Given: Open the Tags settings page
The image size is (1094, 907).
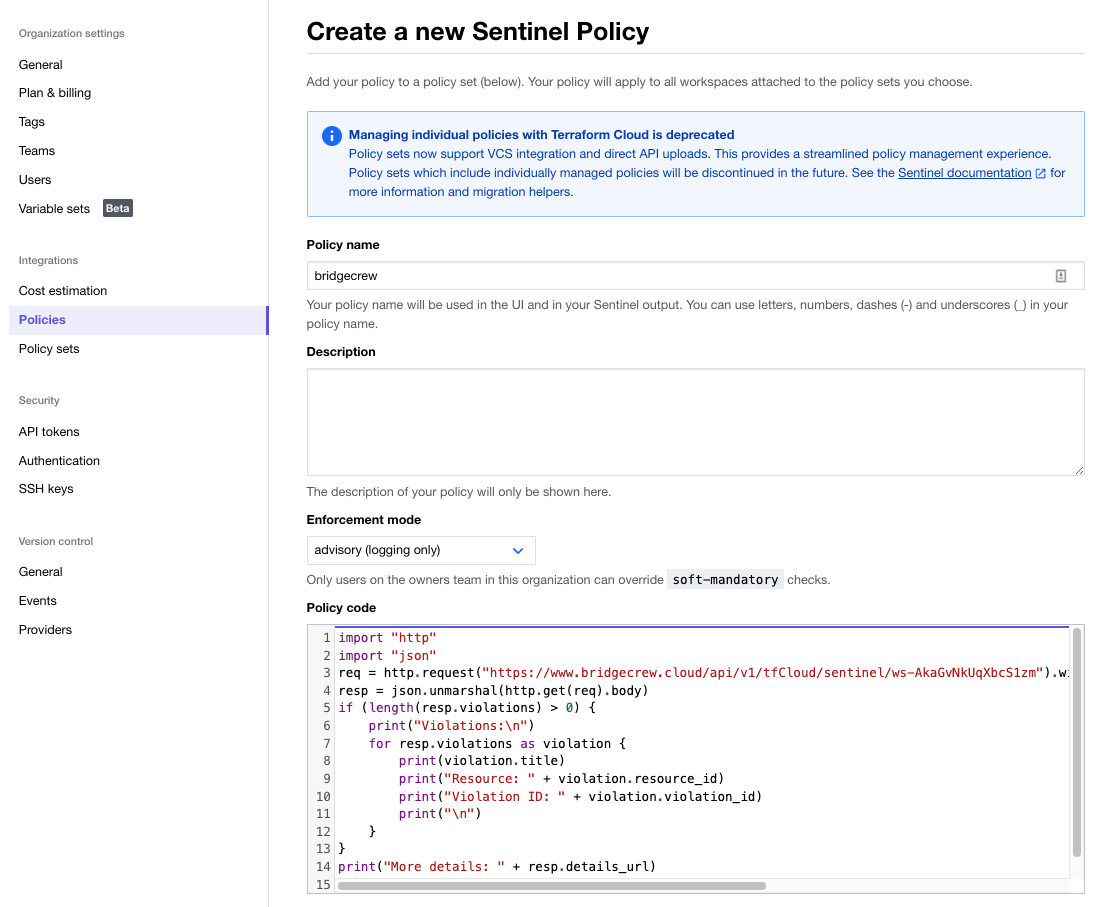Looking at the screenshot, I should (31, 121).
